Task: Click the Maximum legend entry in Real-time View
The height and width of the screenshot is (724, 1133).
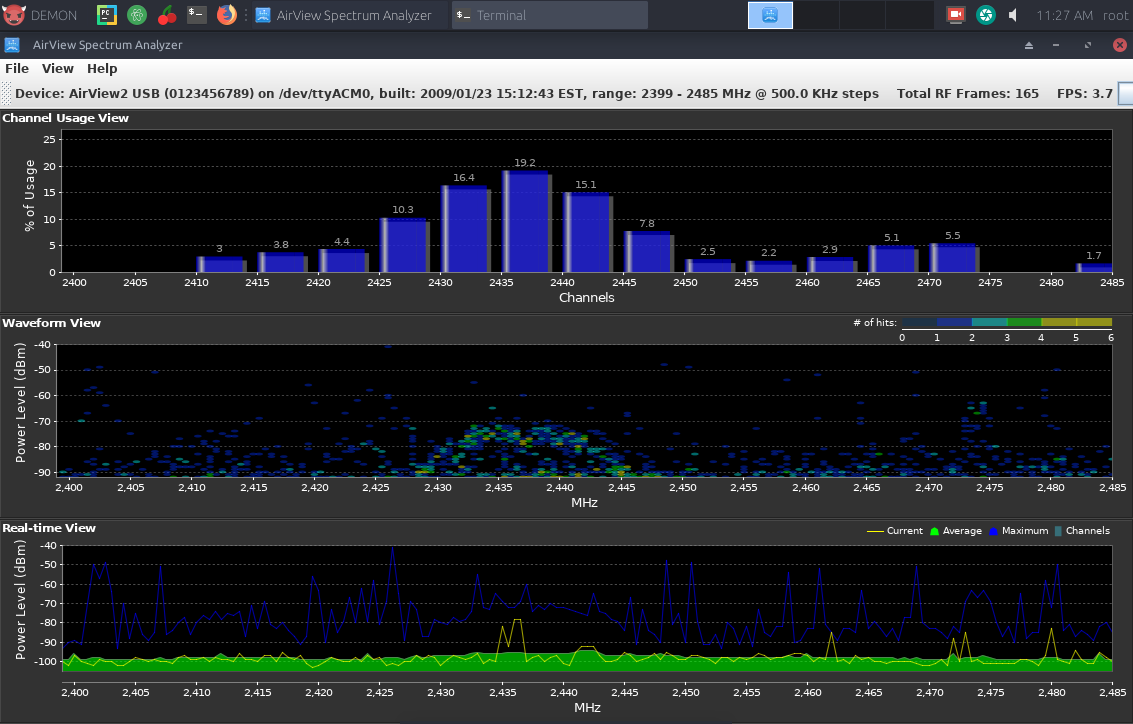Action: 1018,530
